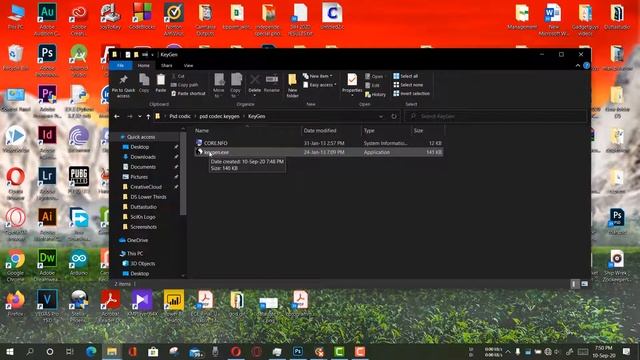The image size is (640, 360).
Task: Click Pin to Quick access in ribbon
Action: tap(123, 86)
